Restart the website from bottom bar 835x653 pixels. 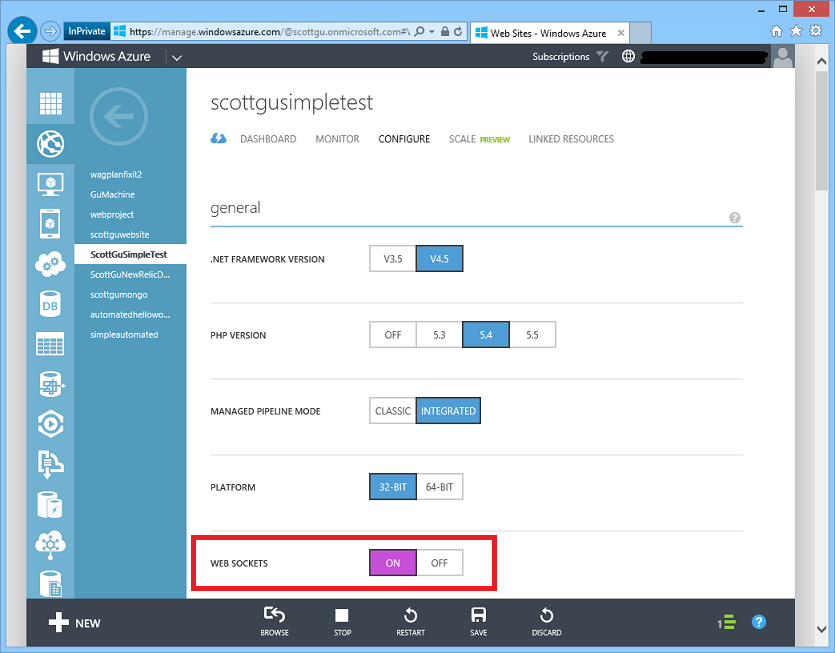[x=410, y=621]
